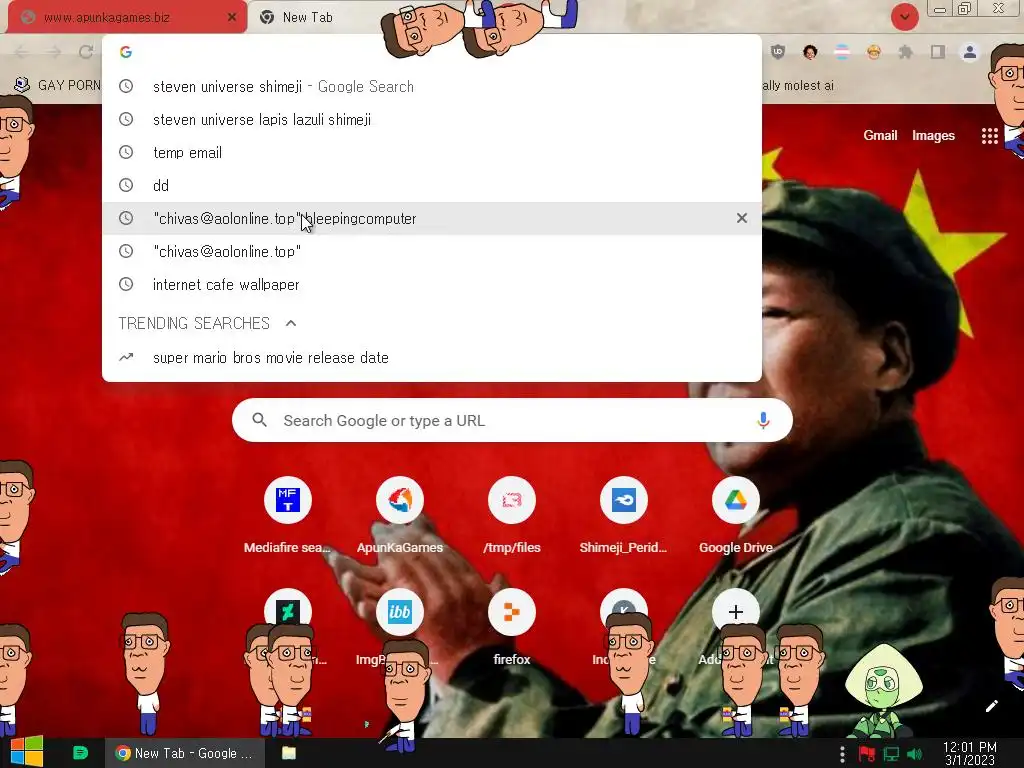Screen dimensions: 1024x768
Task: Open the ImgBB shortcut tile
Action: click(400, 612)
